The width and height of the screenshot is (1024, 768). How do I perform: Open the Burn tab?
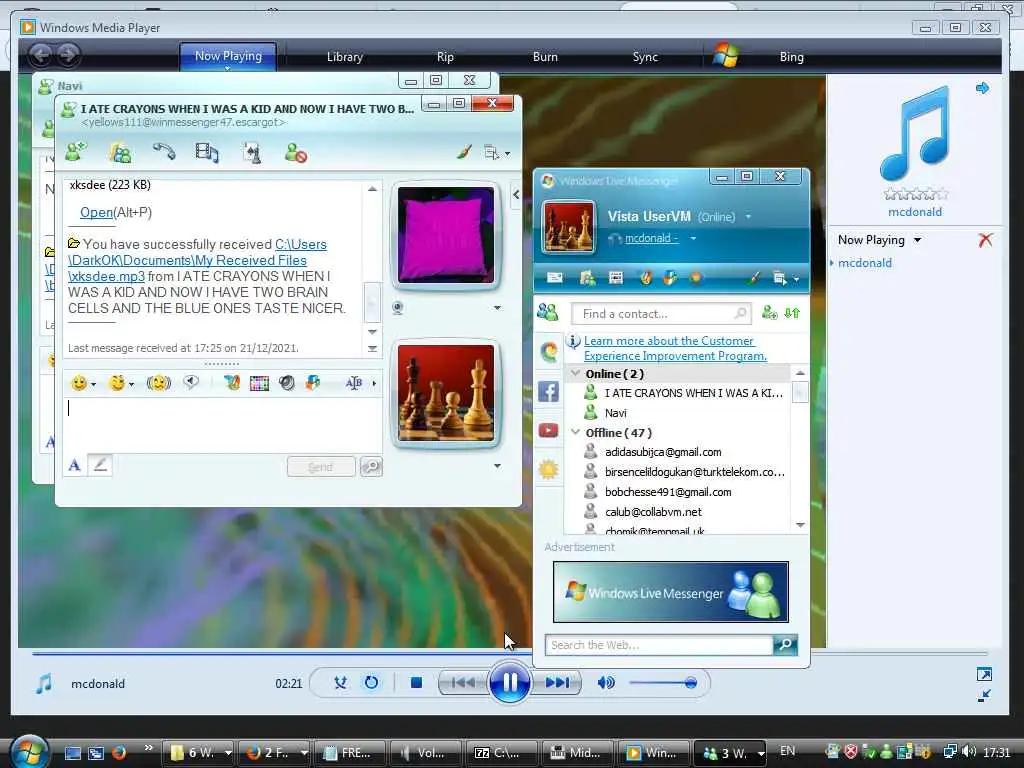point(545,57)
